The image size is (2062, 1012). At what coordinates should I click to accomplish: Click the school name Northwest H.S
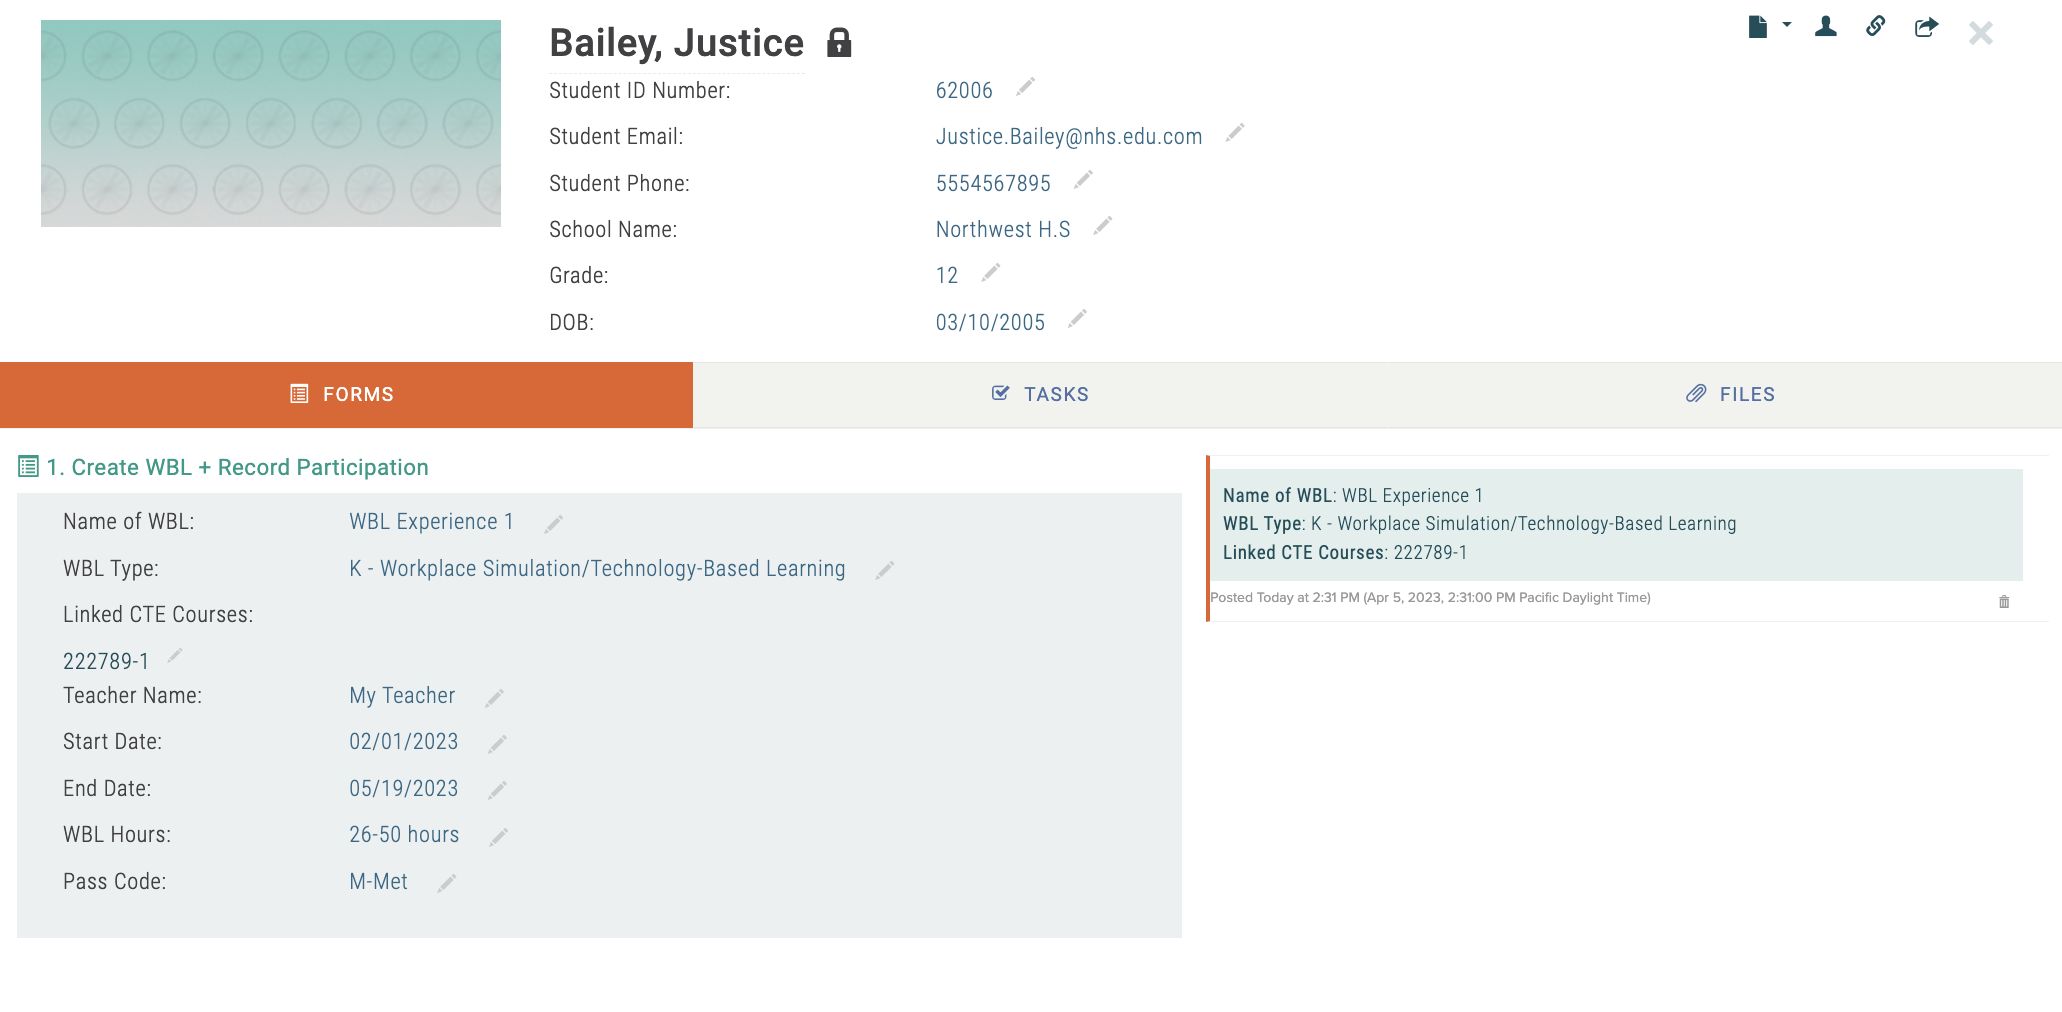pyautogui.click(x=1003, y=230)
